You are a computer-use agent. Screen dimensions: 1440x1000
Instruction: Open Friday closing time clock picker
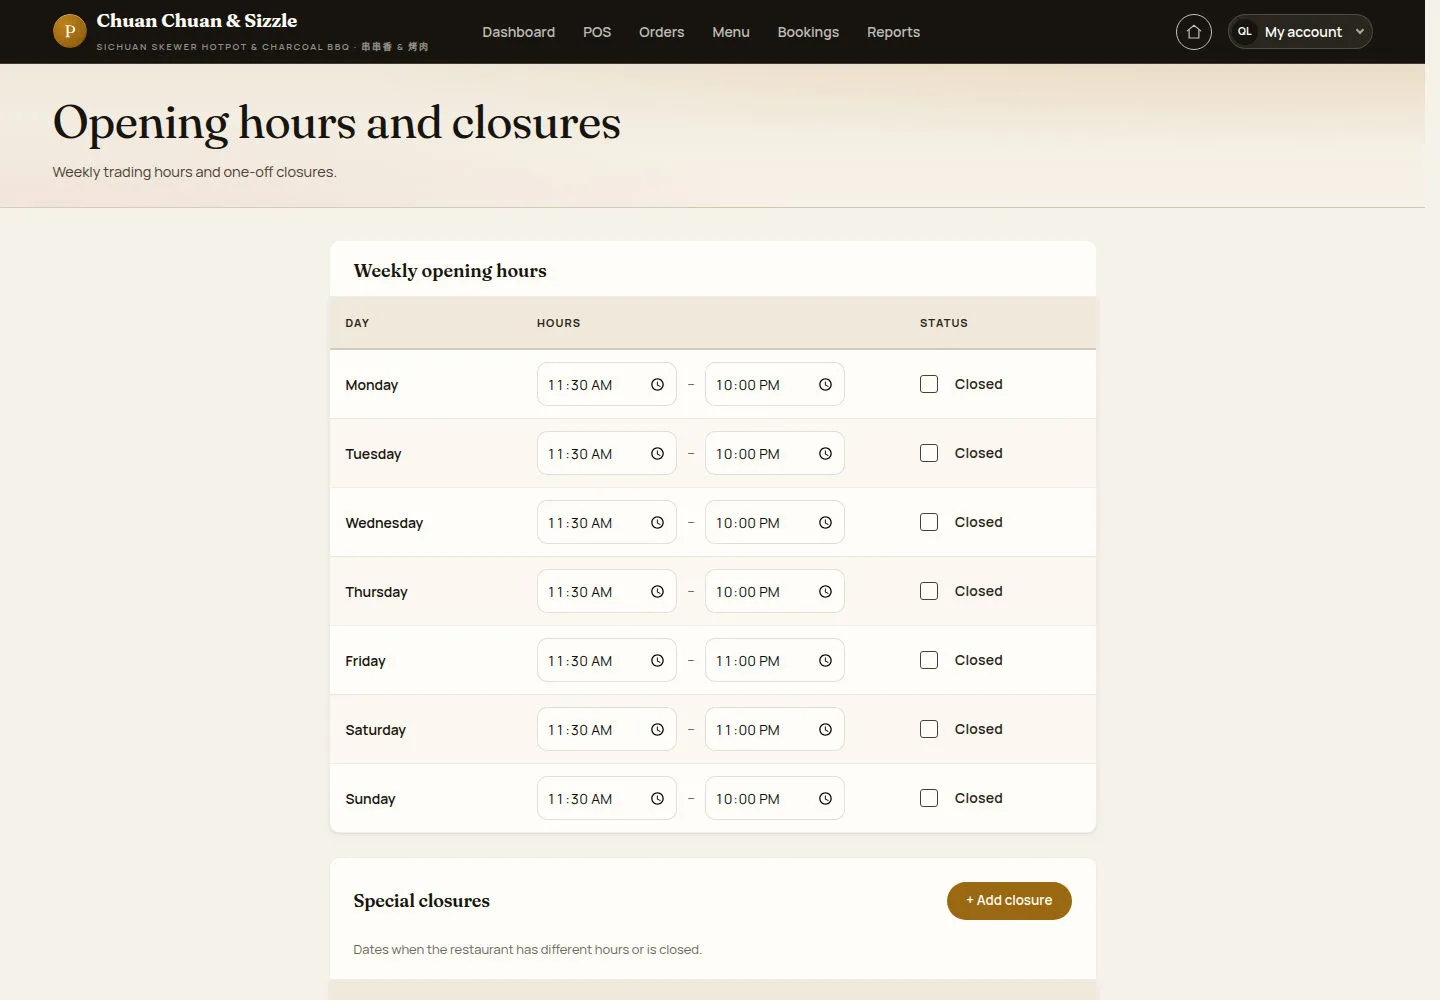click(x=825, y=661)
